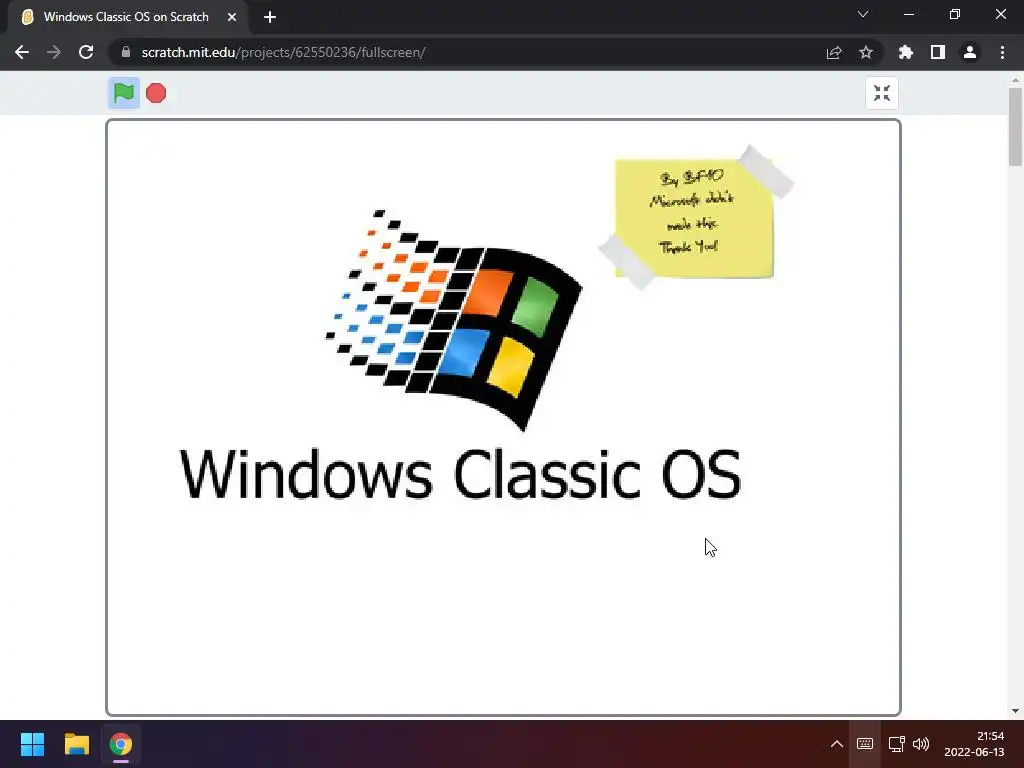Open the browser side panel
Viewport: 1024px width, 768px height.
pyautogui.click(x=938, y=52)
